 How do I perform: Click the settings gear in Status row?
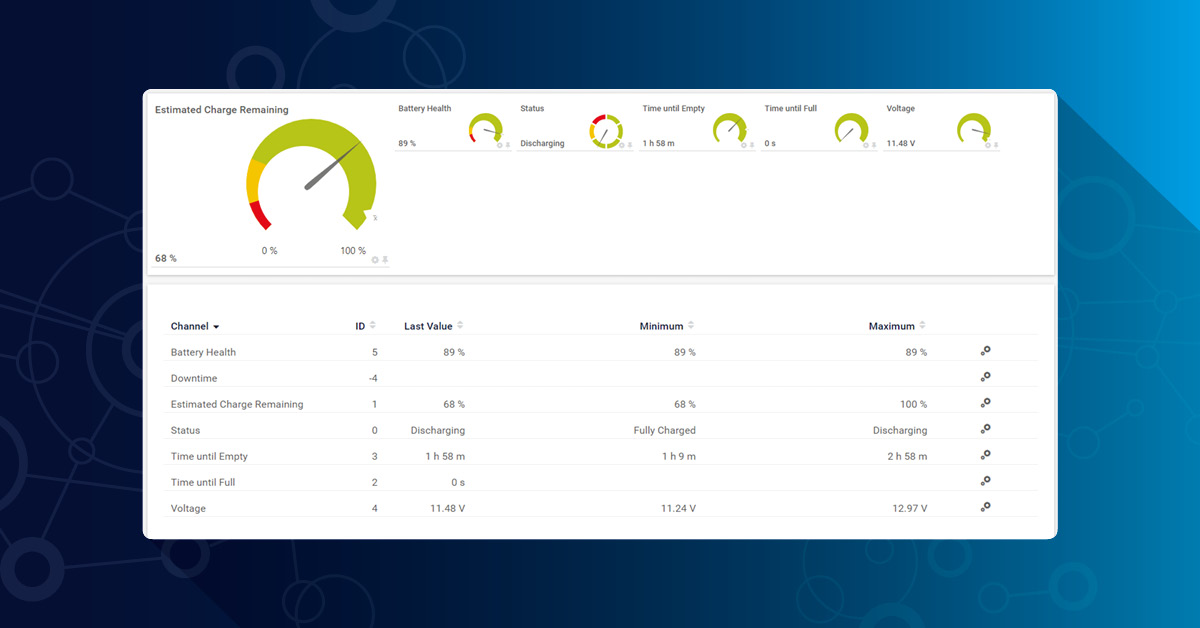click(985, 429)
